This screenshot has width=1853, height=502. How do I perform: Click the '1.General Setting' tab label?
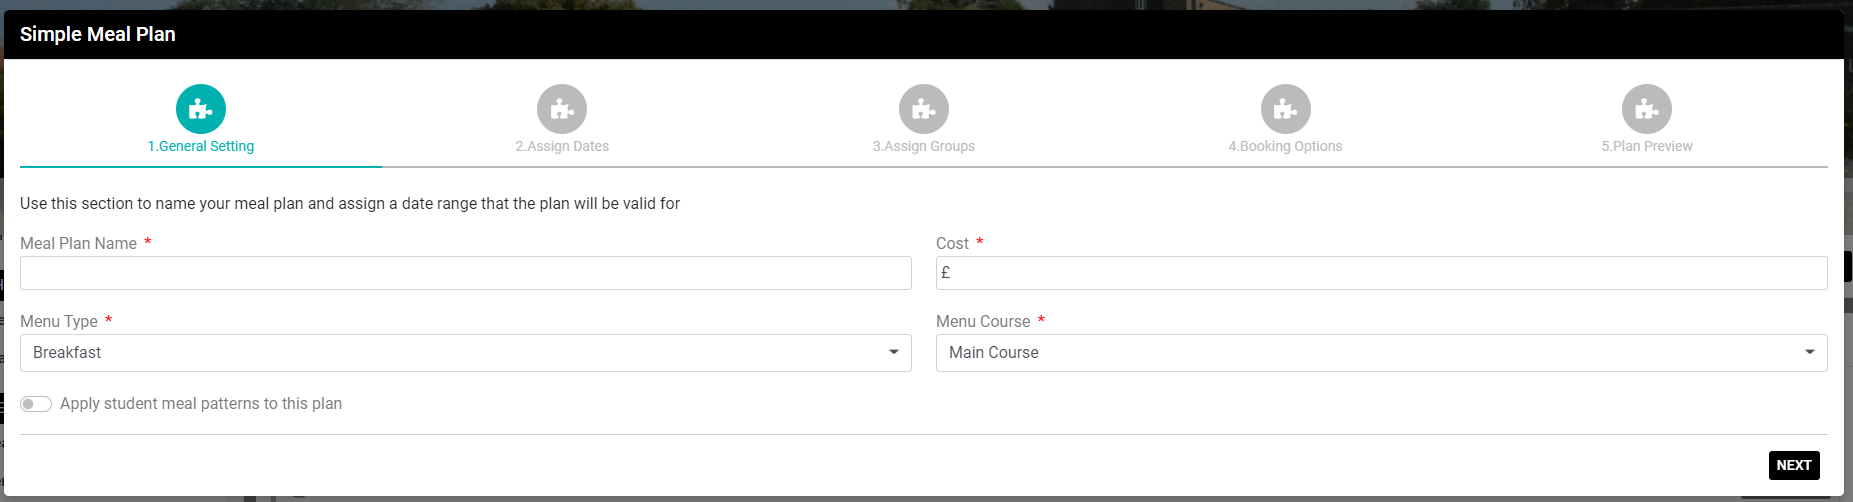201,146
